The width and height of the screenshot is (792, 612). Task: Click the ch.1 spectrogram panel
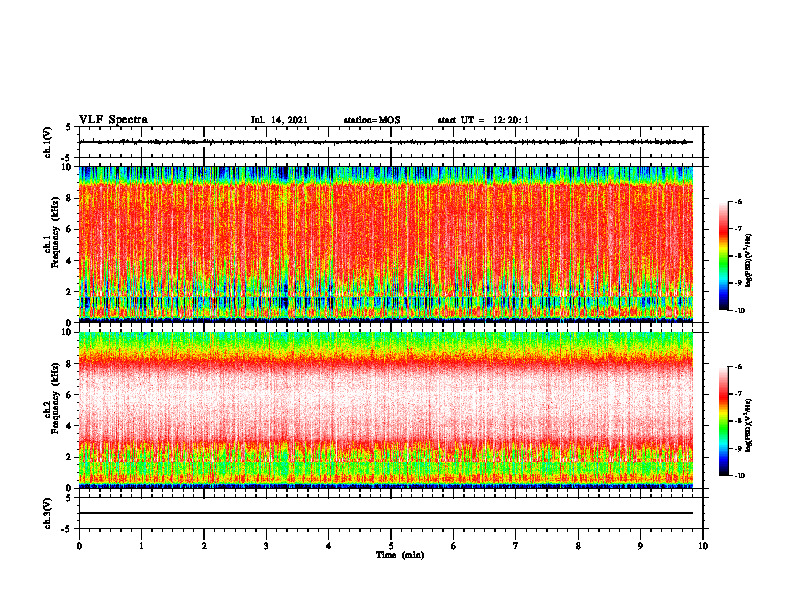coord(391,244)
